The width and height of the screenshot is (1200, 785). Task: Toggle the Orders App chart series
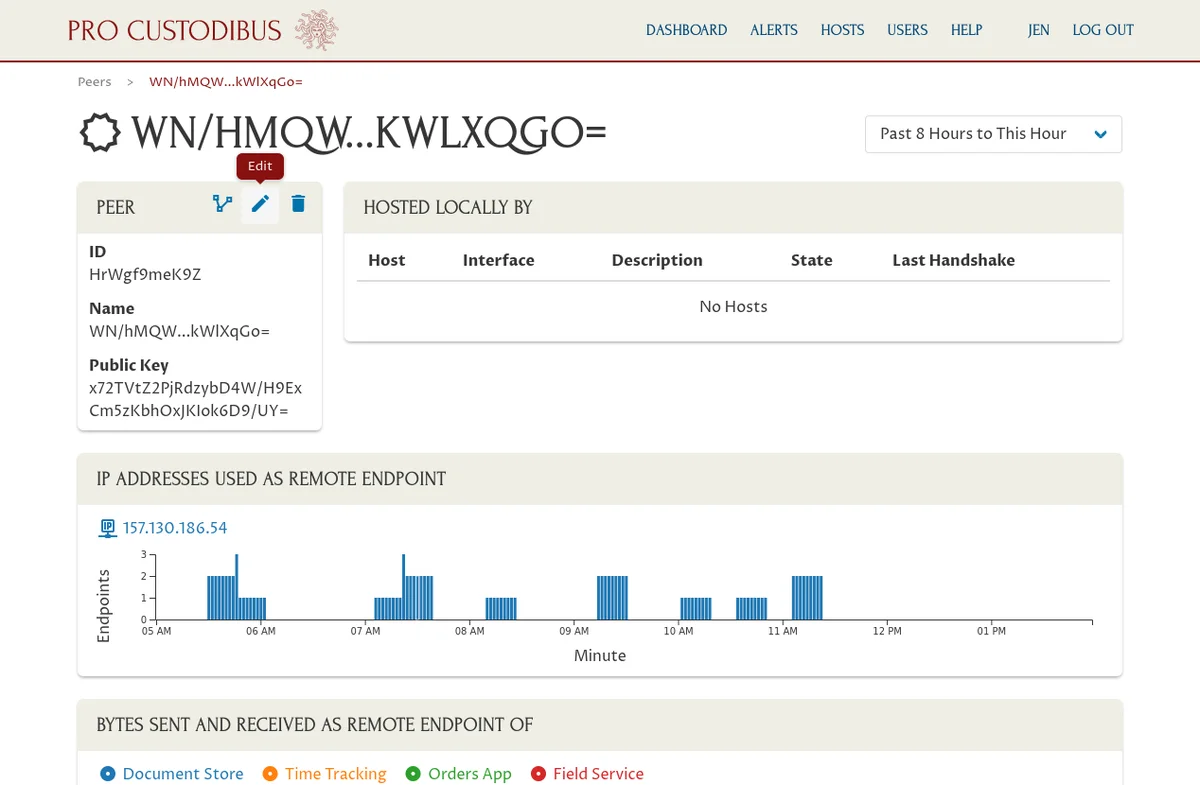(x=459, y=773)
